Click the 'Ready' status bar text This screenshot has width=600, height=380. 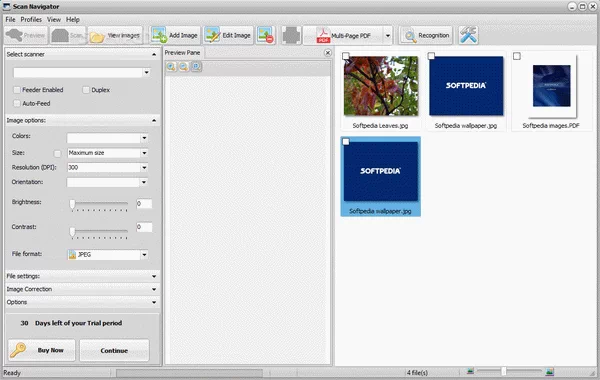[x=12, y=373]
